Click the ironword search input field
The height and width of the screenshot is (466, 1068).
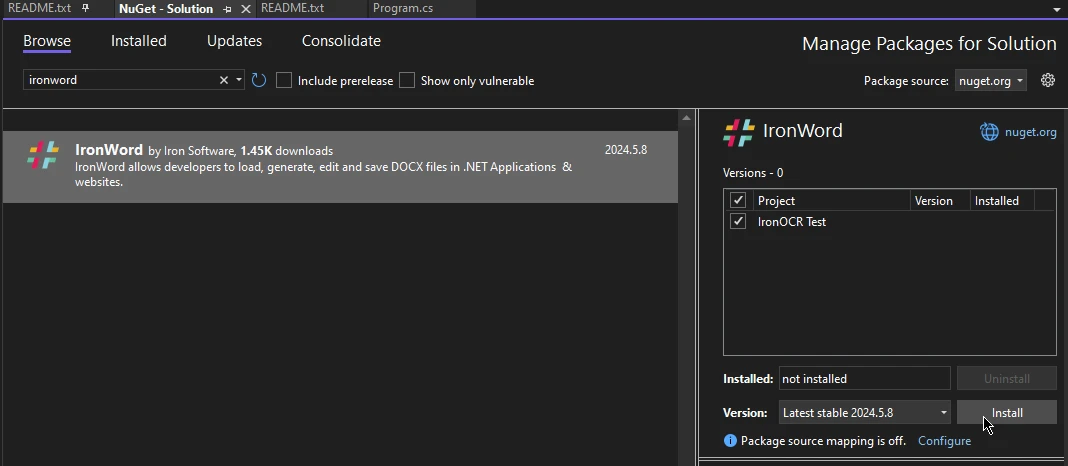tap(118, 80)
